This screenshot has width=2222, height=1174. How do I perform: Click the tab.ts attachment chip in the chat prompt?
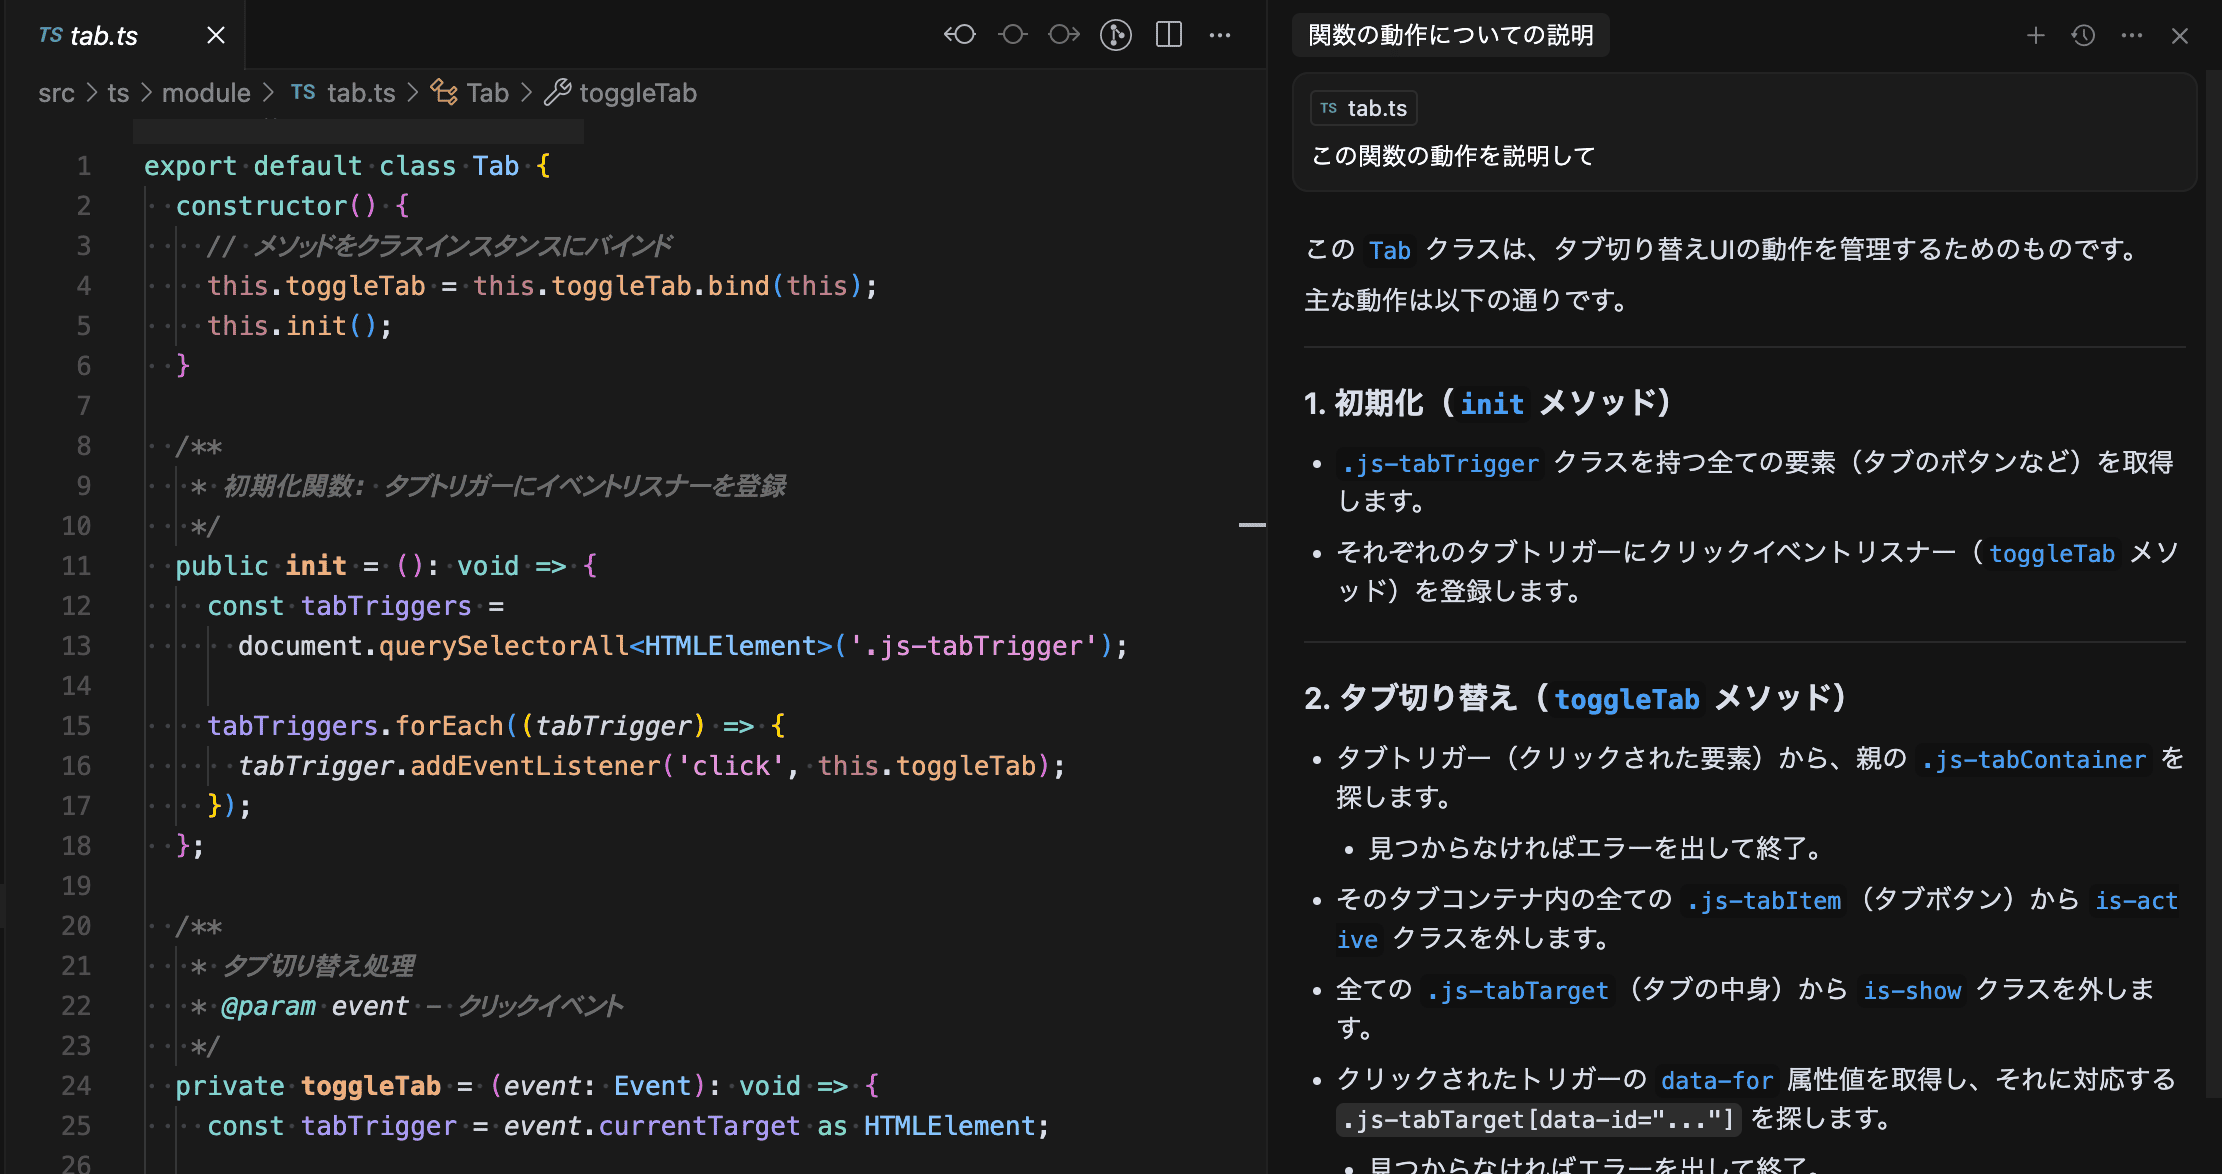(x=1363, y=107)
